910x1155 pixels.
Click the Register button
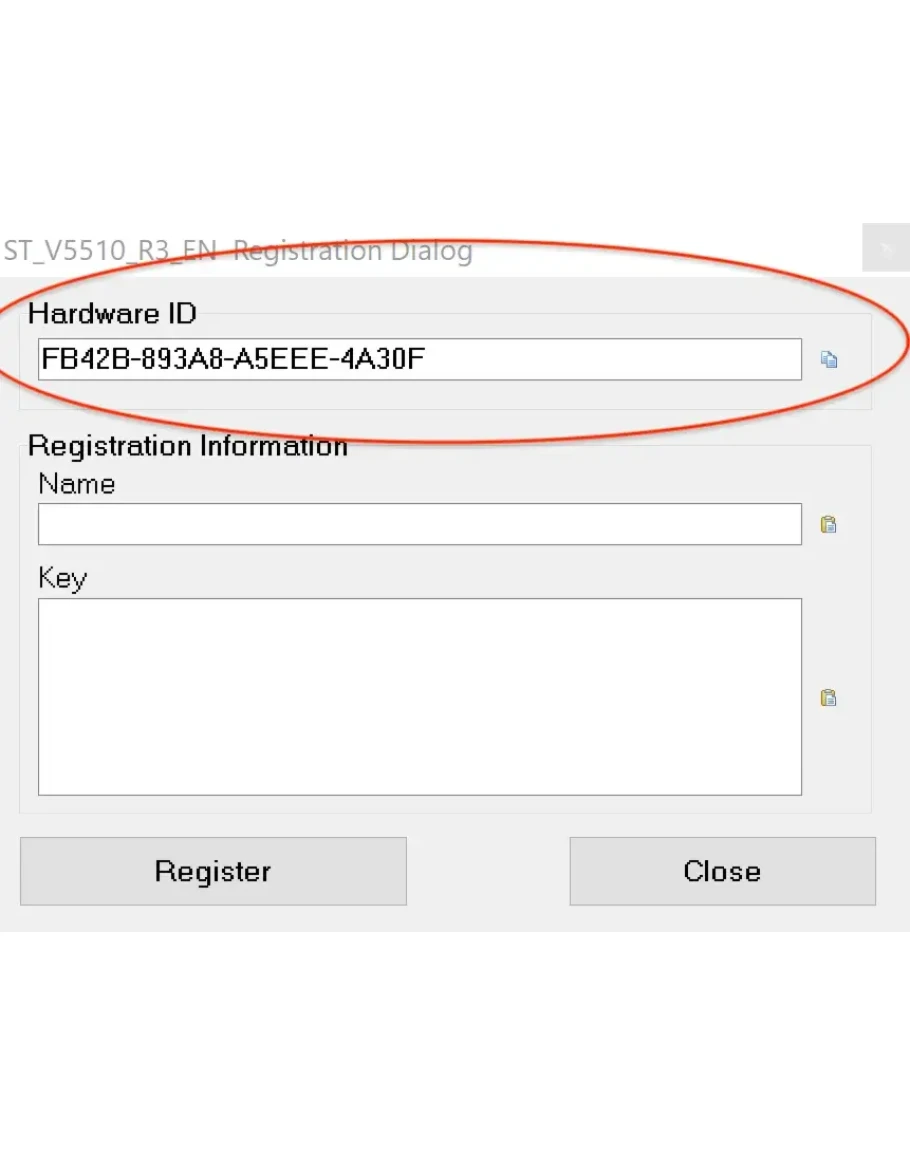click(213, 871)
